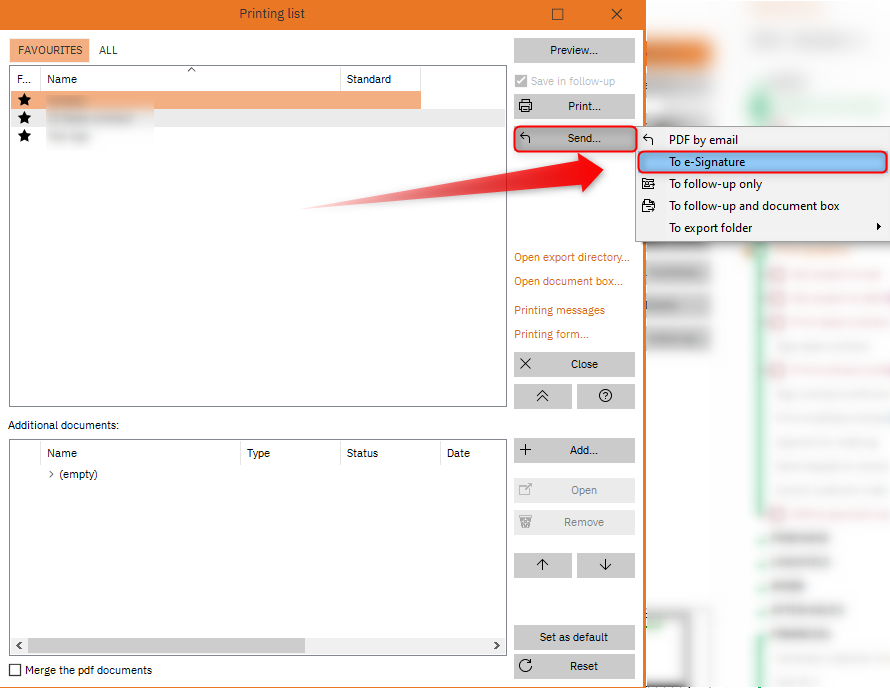
Task: Toggle favourite star on third list row
Action: (x=24, y=136)
